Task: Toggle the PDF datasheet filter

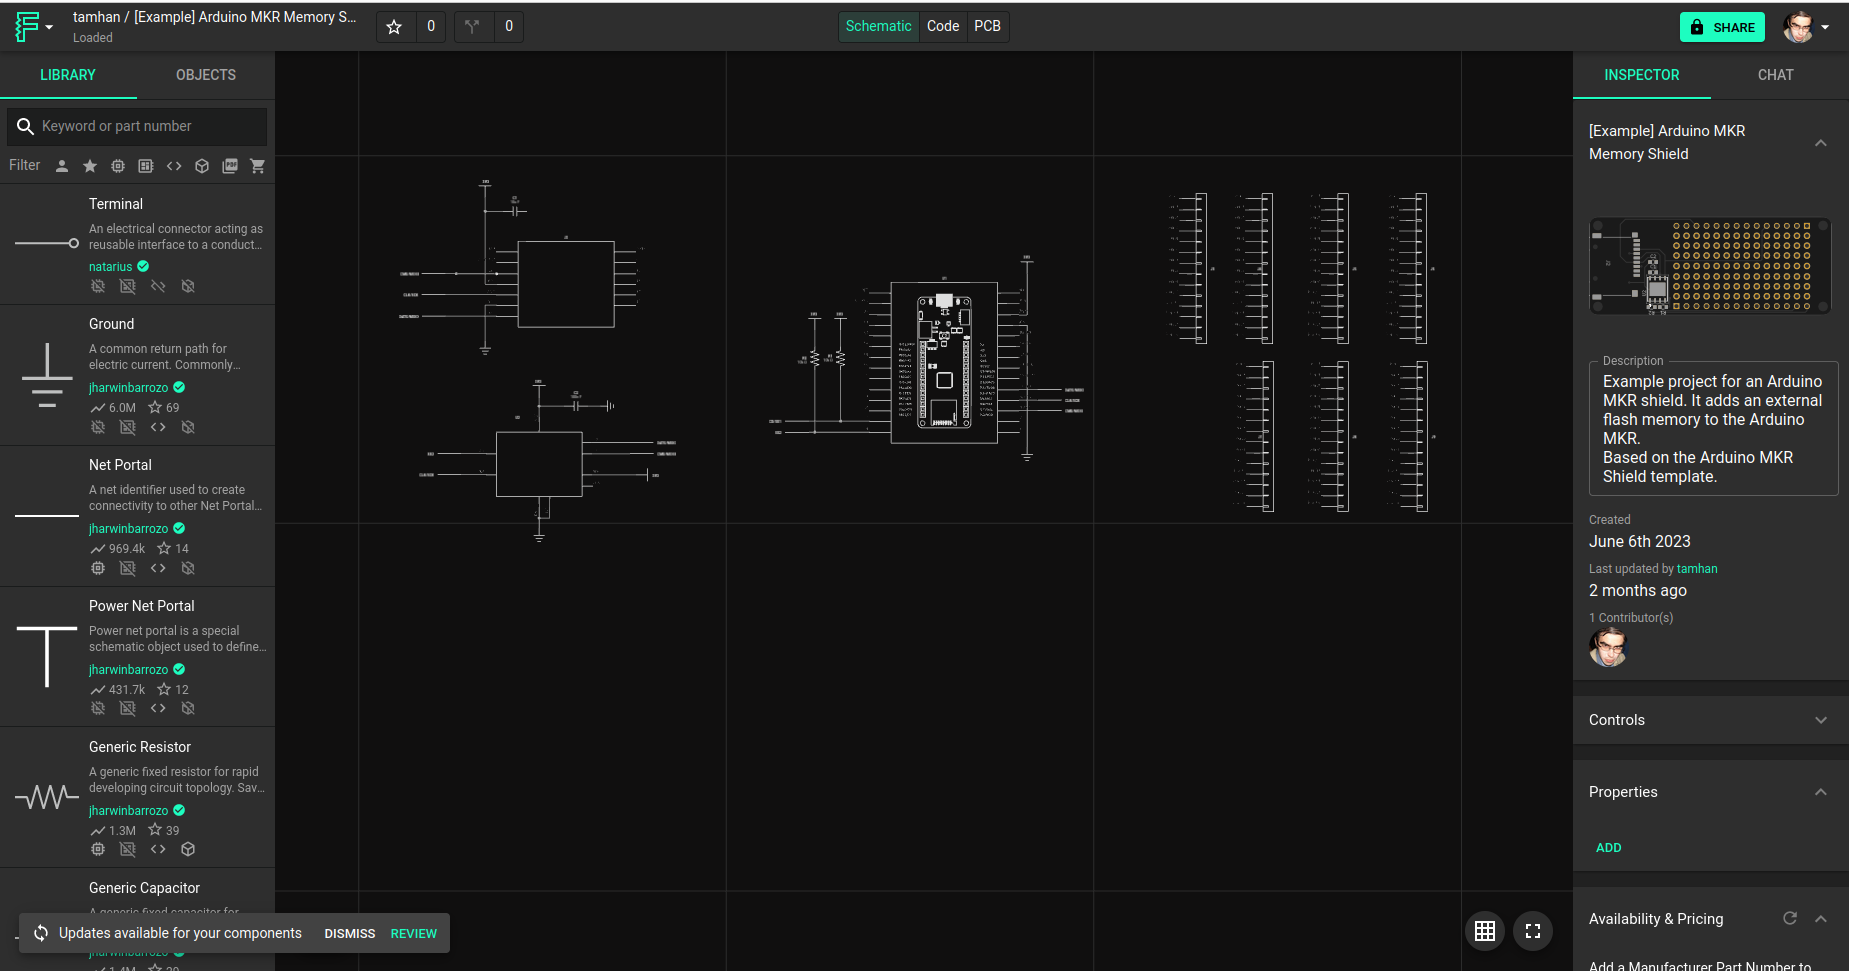Action: (x=230, y=166)
